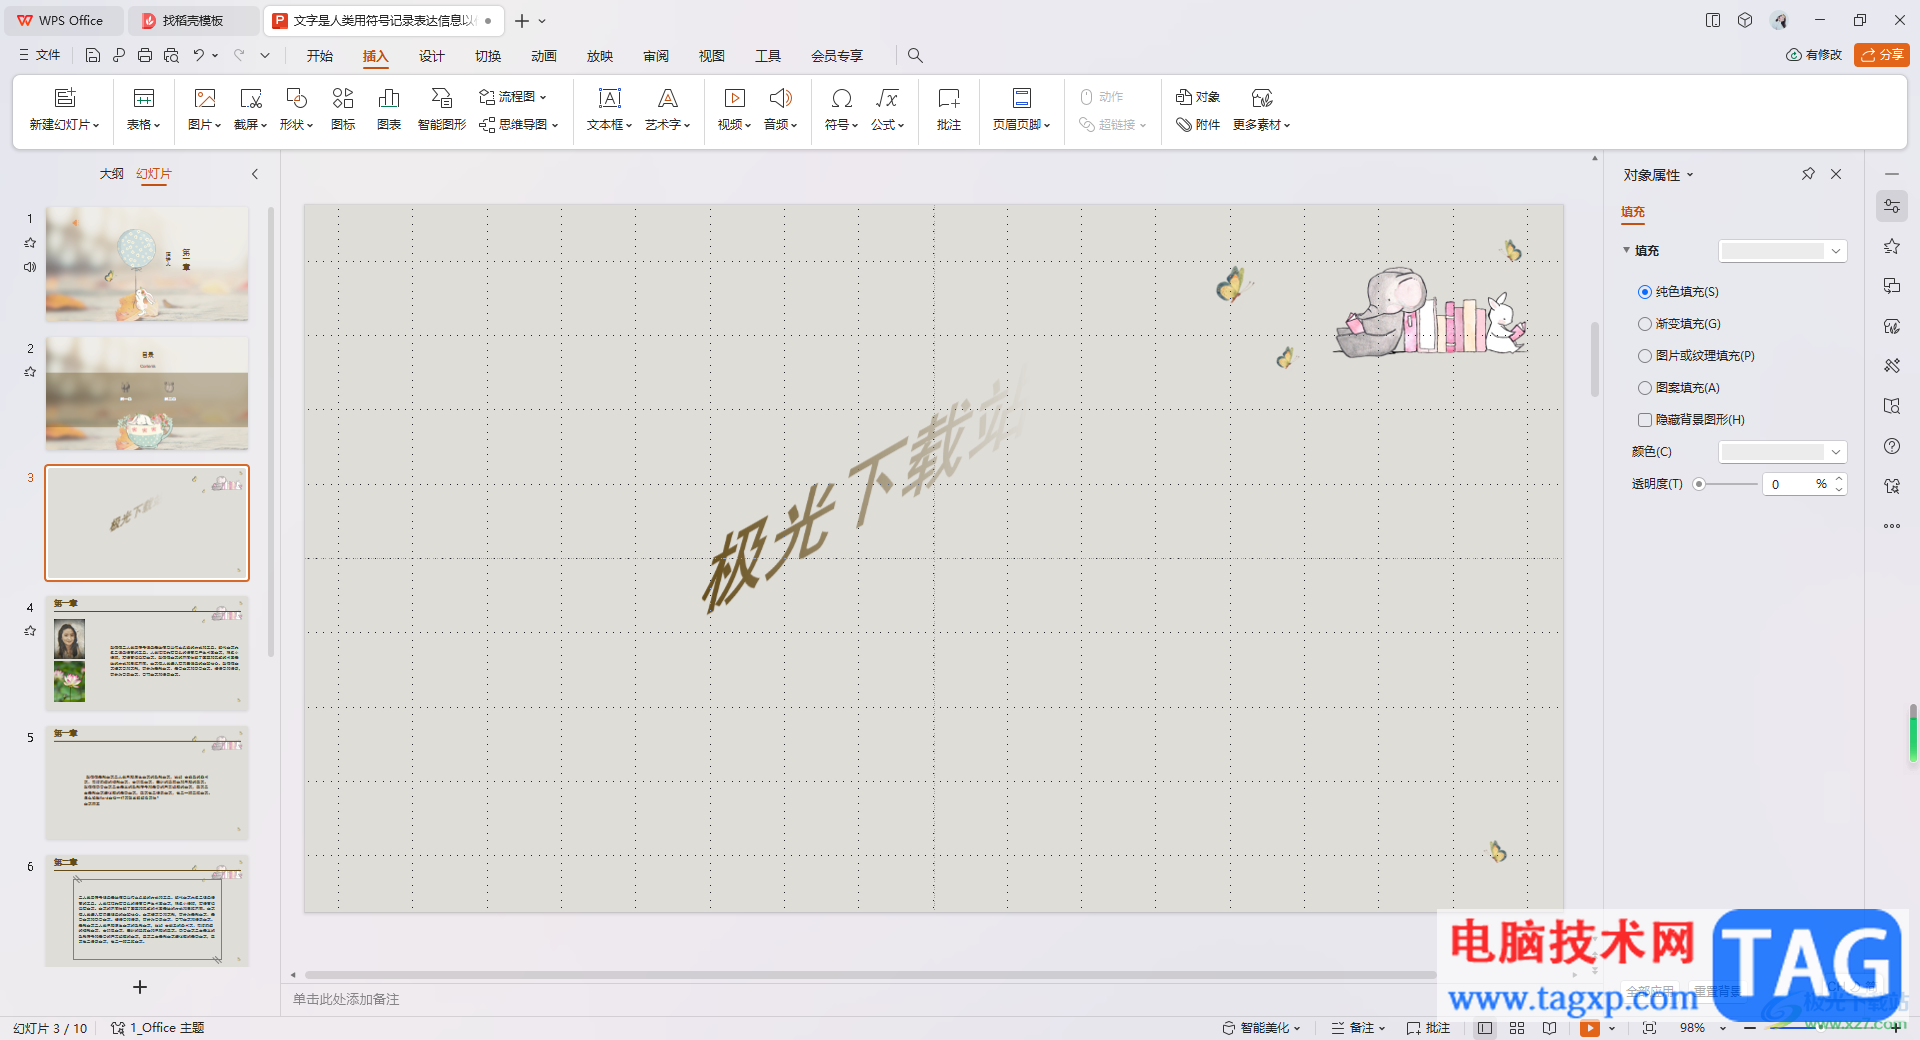Open zoom level dropdown arrow
Viewport: 1920px width, 1040px height.
point(1723,1028)
